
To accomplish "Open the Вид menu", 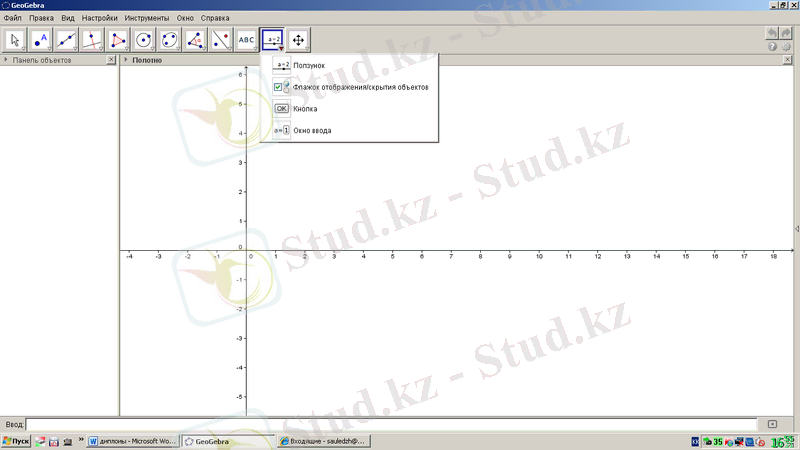I will 68,18.
